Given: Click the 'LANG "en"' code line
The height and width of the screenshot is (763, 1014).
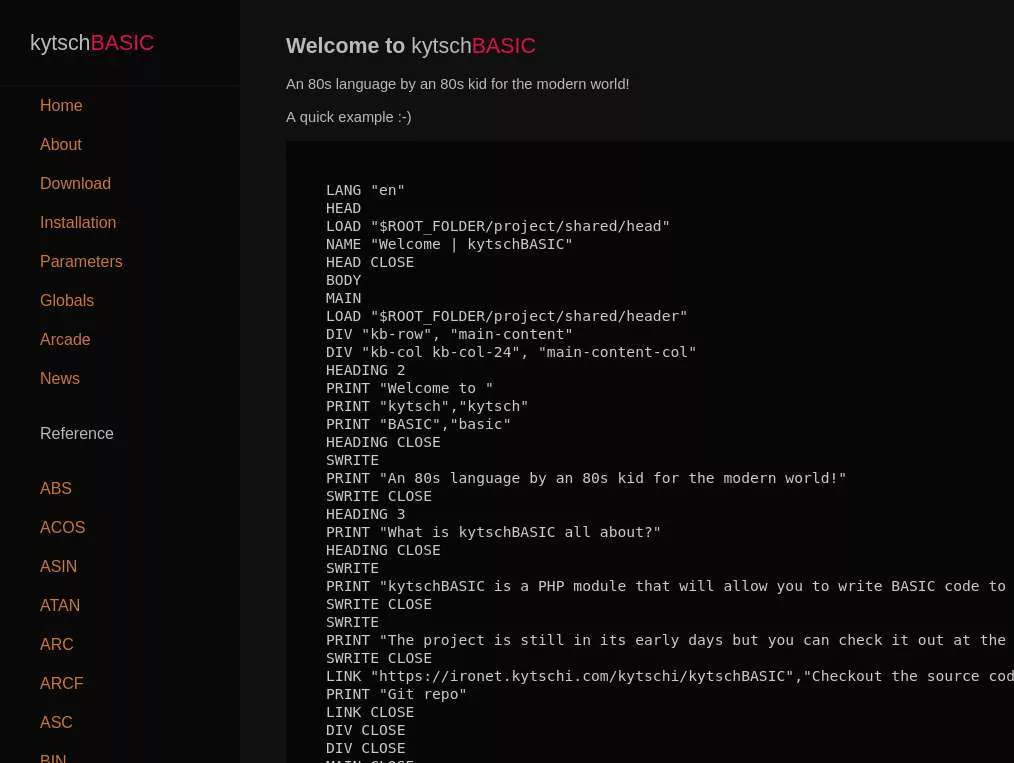Looking at the screenshot, I should [x=365, y=190].
